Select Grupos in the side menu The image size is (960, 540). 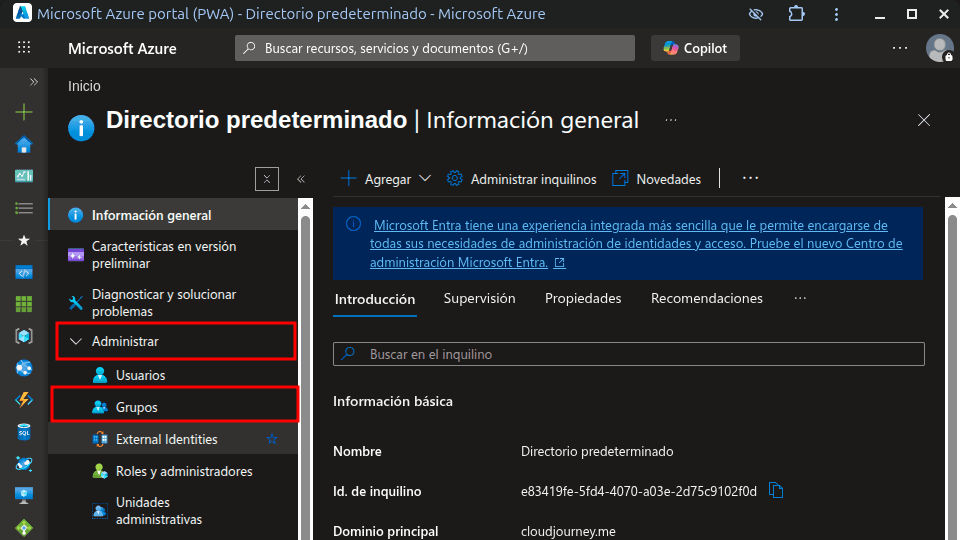137,407
